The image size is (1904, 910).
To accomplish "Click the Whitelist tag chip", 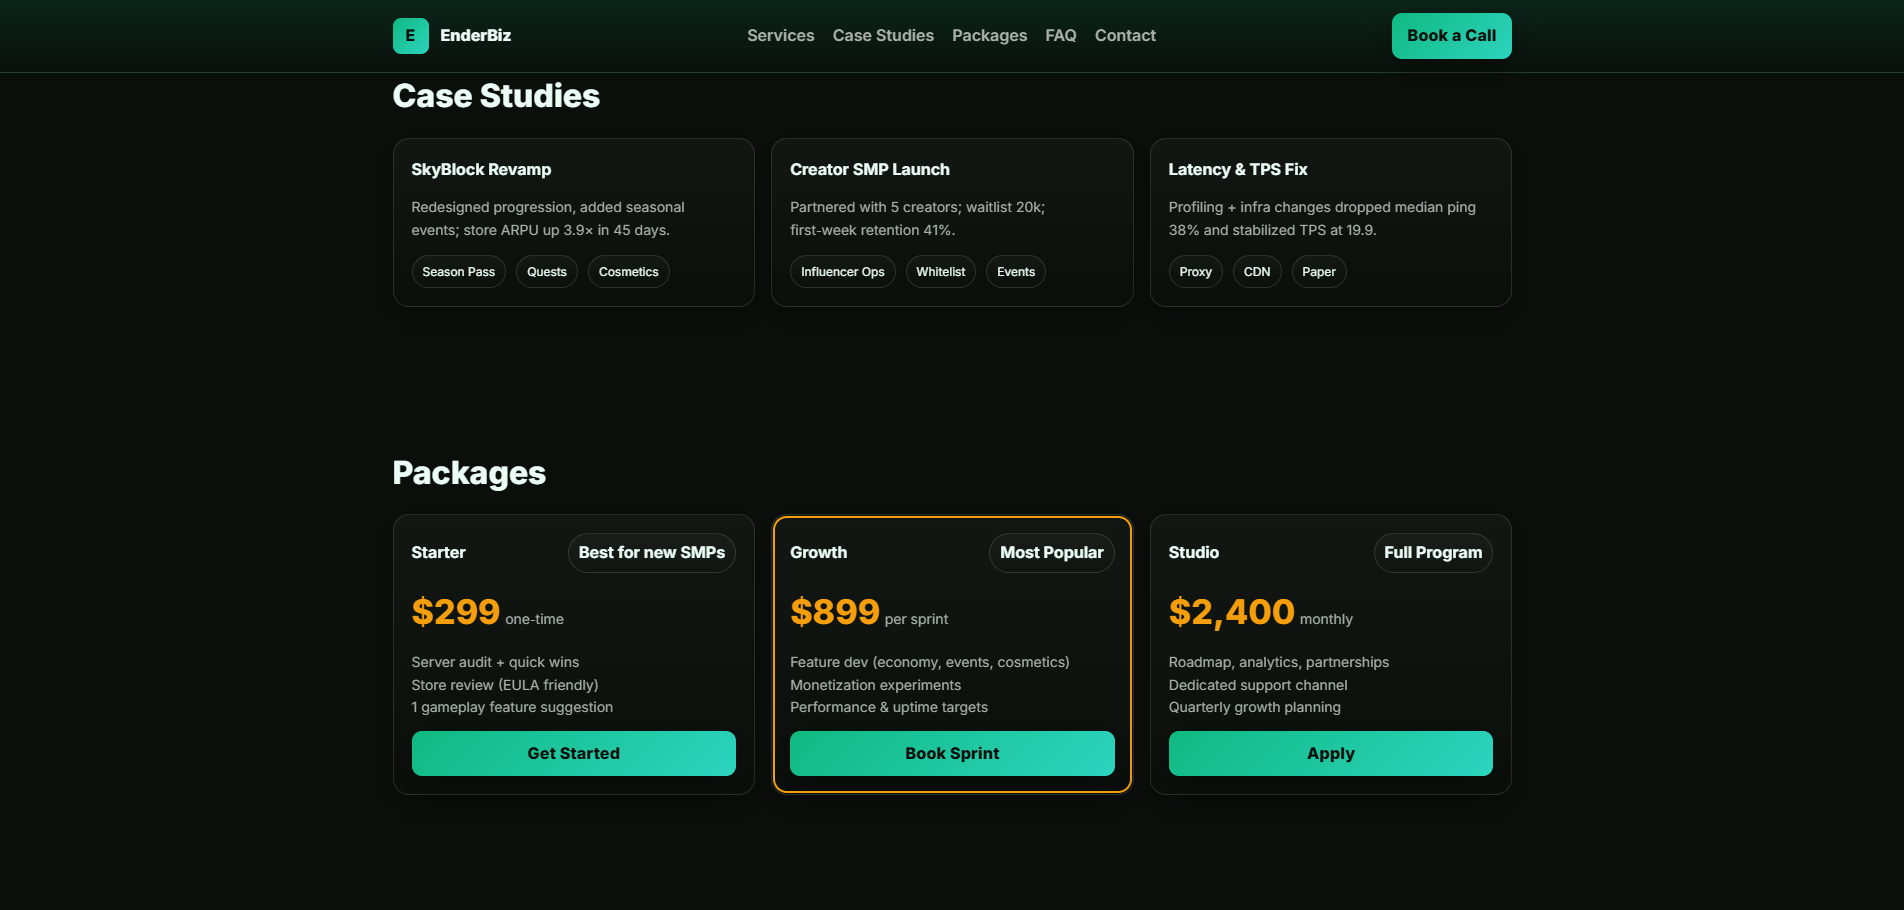I will (x=940, y=272).
